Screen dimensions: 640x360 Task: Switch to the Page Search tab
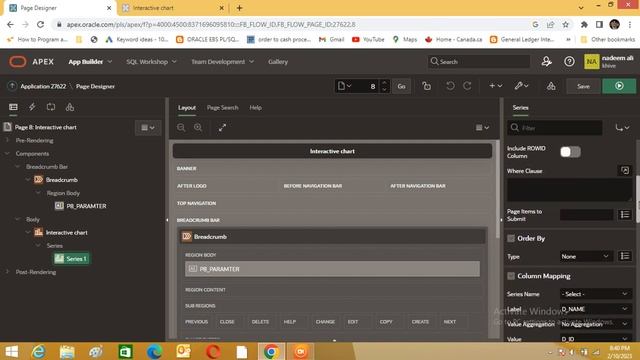coord(222,108)
